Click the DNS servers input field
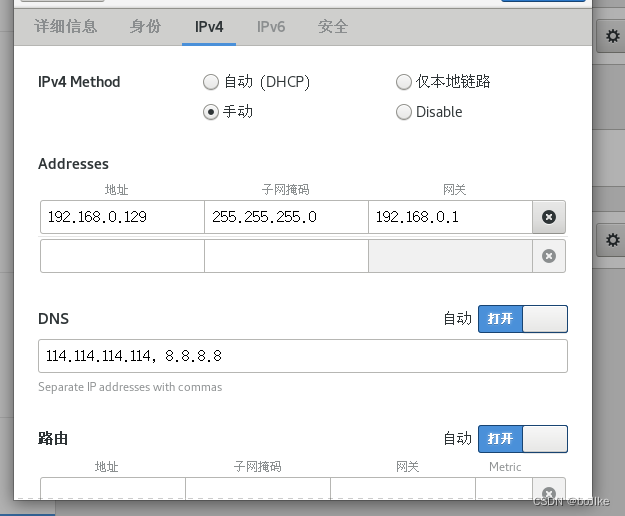The height and width of the screenshot is (516, 625). click(303, 356)
